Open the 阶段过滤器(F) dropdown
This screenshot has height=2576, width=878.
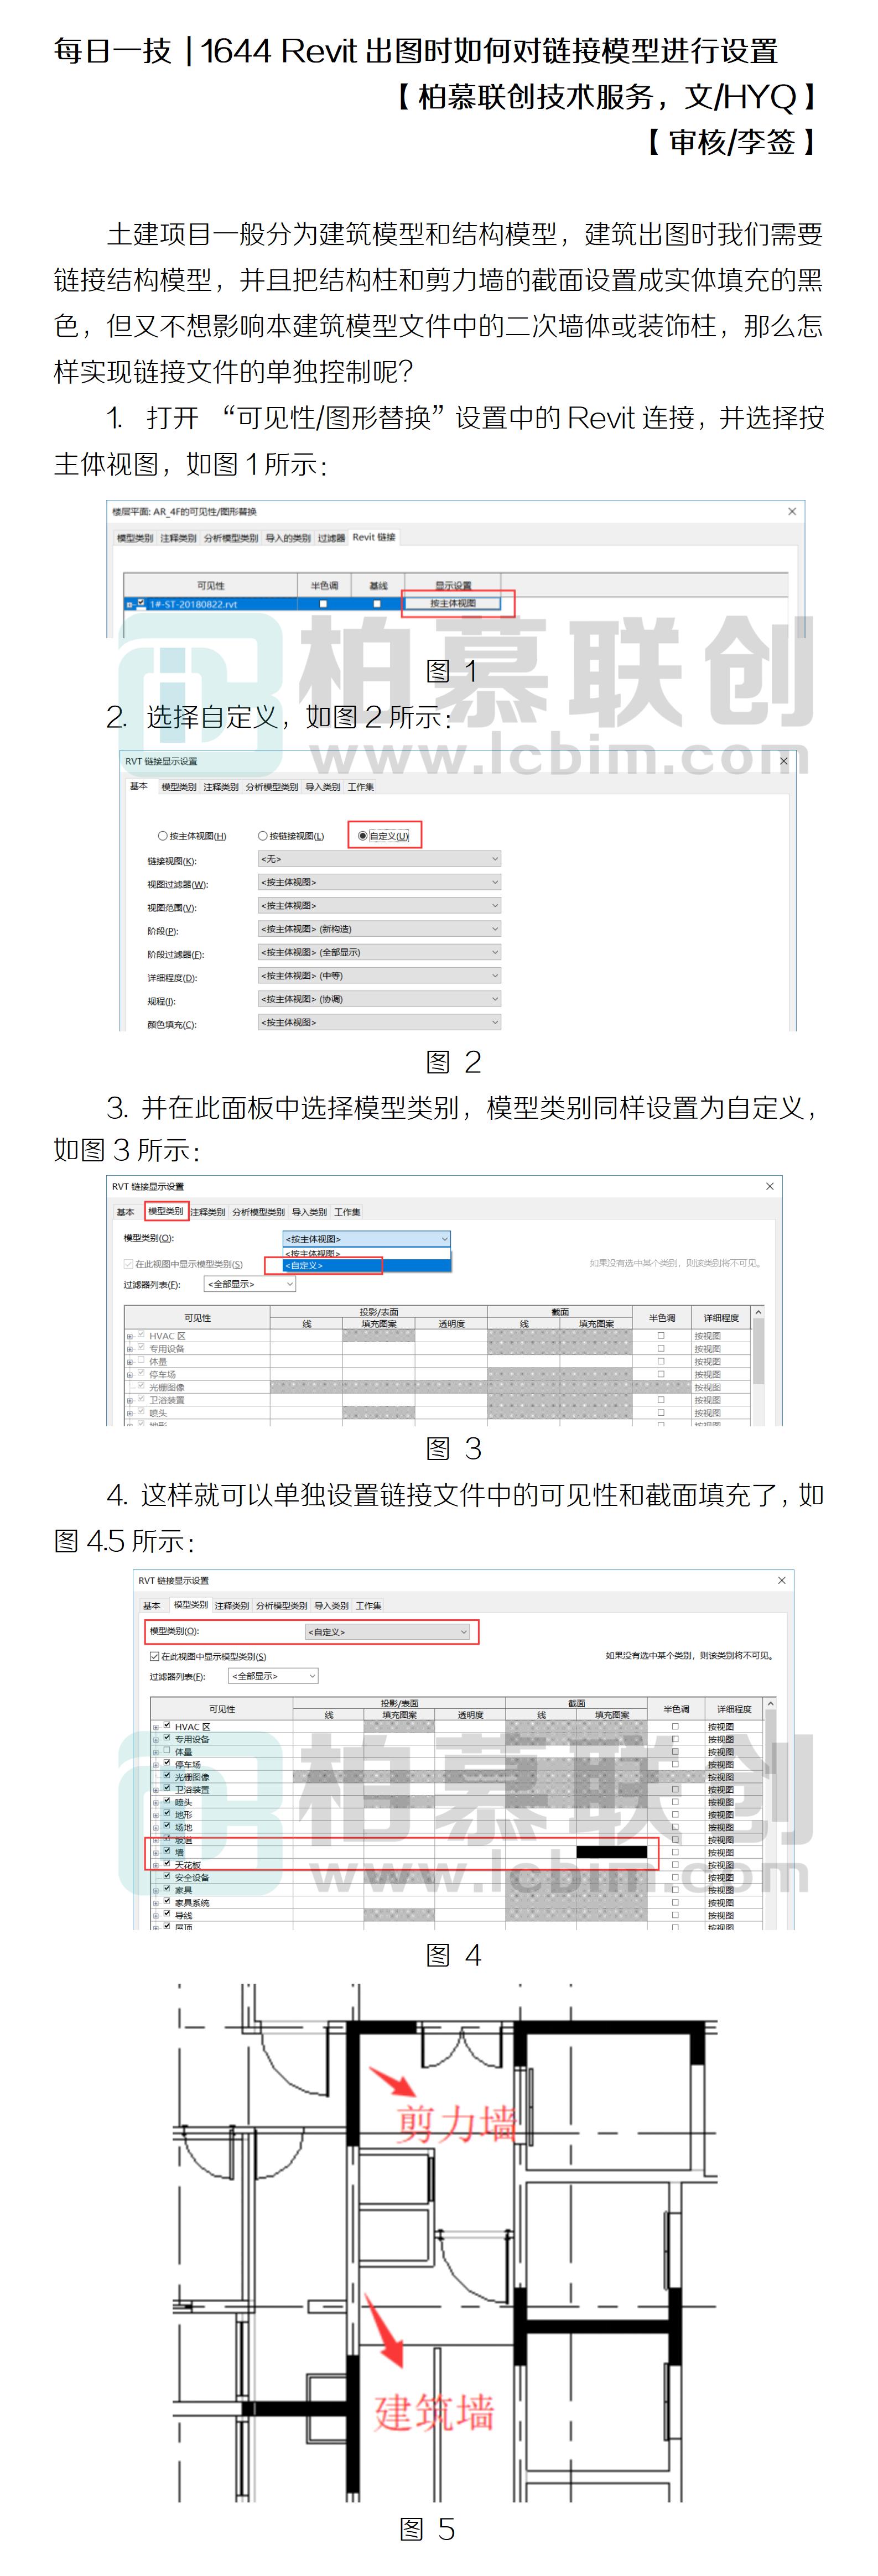coord(379,952)
